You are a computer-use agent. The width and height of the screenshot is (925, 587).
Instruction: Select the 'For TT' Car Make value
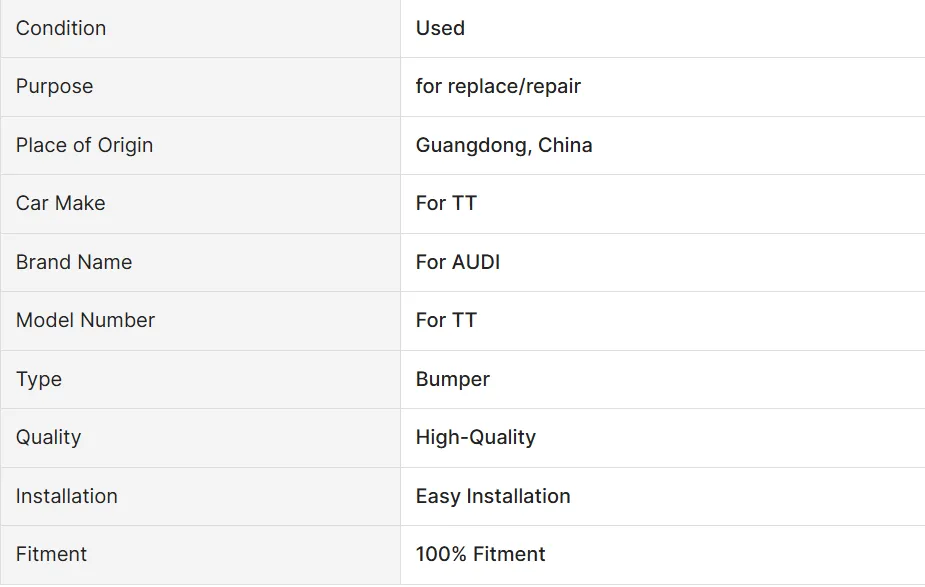(446, 203)
